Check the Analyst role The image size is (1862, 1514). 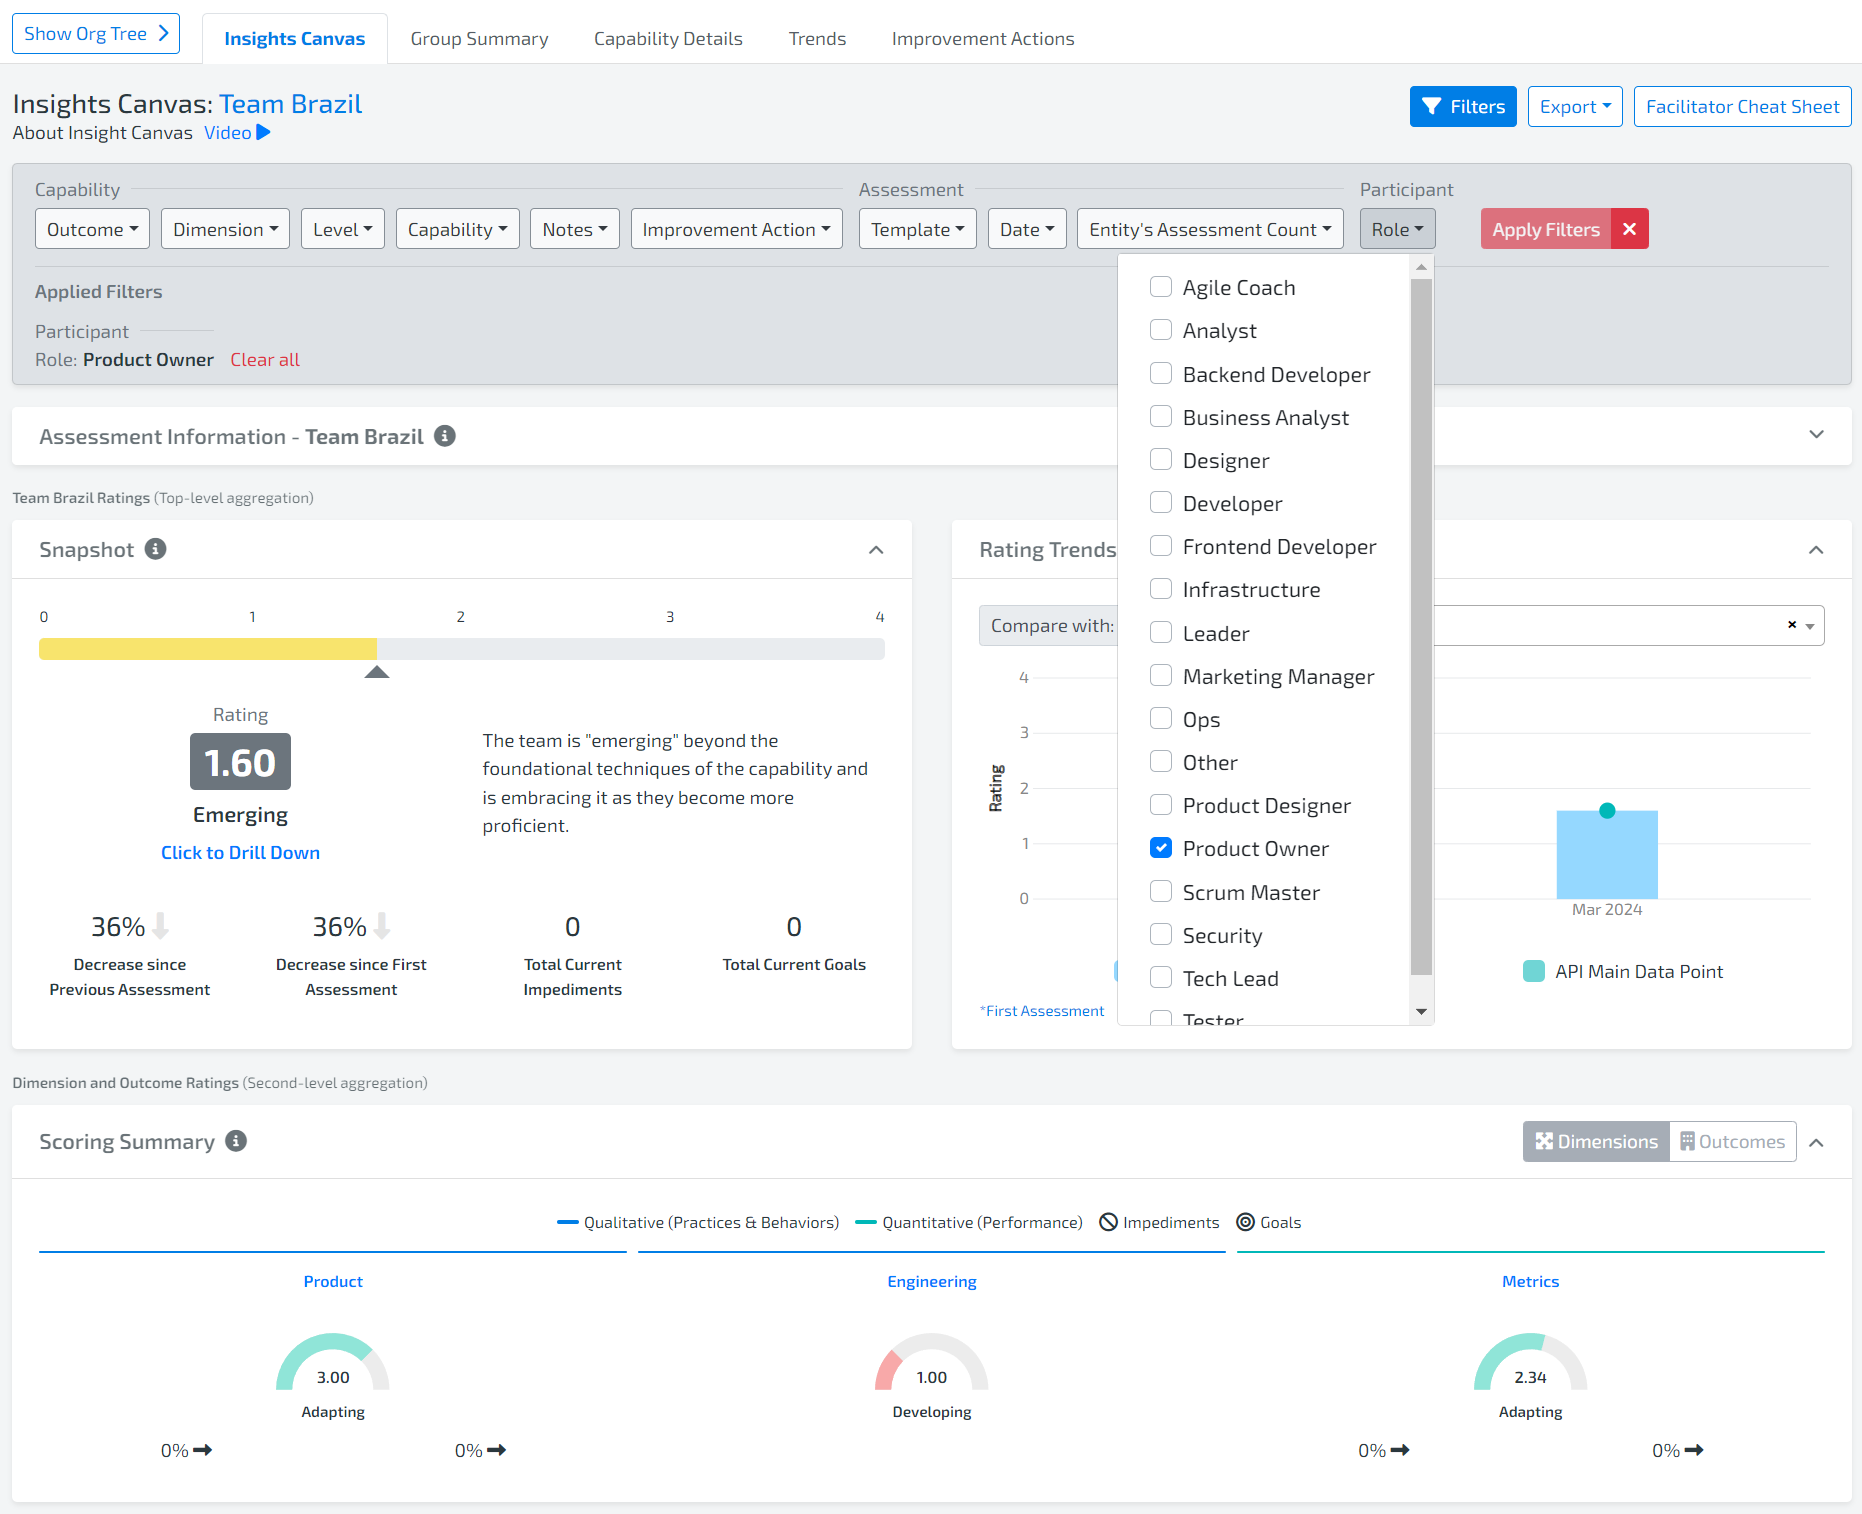point(1161,330)
